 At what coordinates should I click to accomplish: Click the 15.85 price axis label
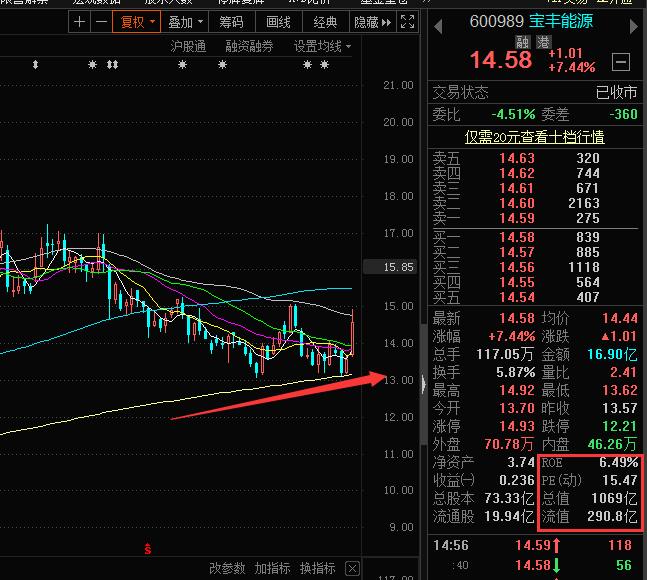pos(390,267)
